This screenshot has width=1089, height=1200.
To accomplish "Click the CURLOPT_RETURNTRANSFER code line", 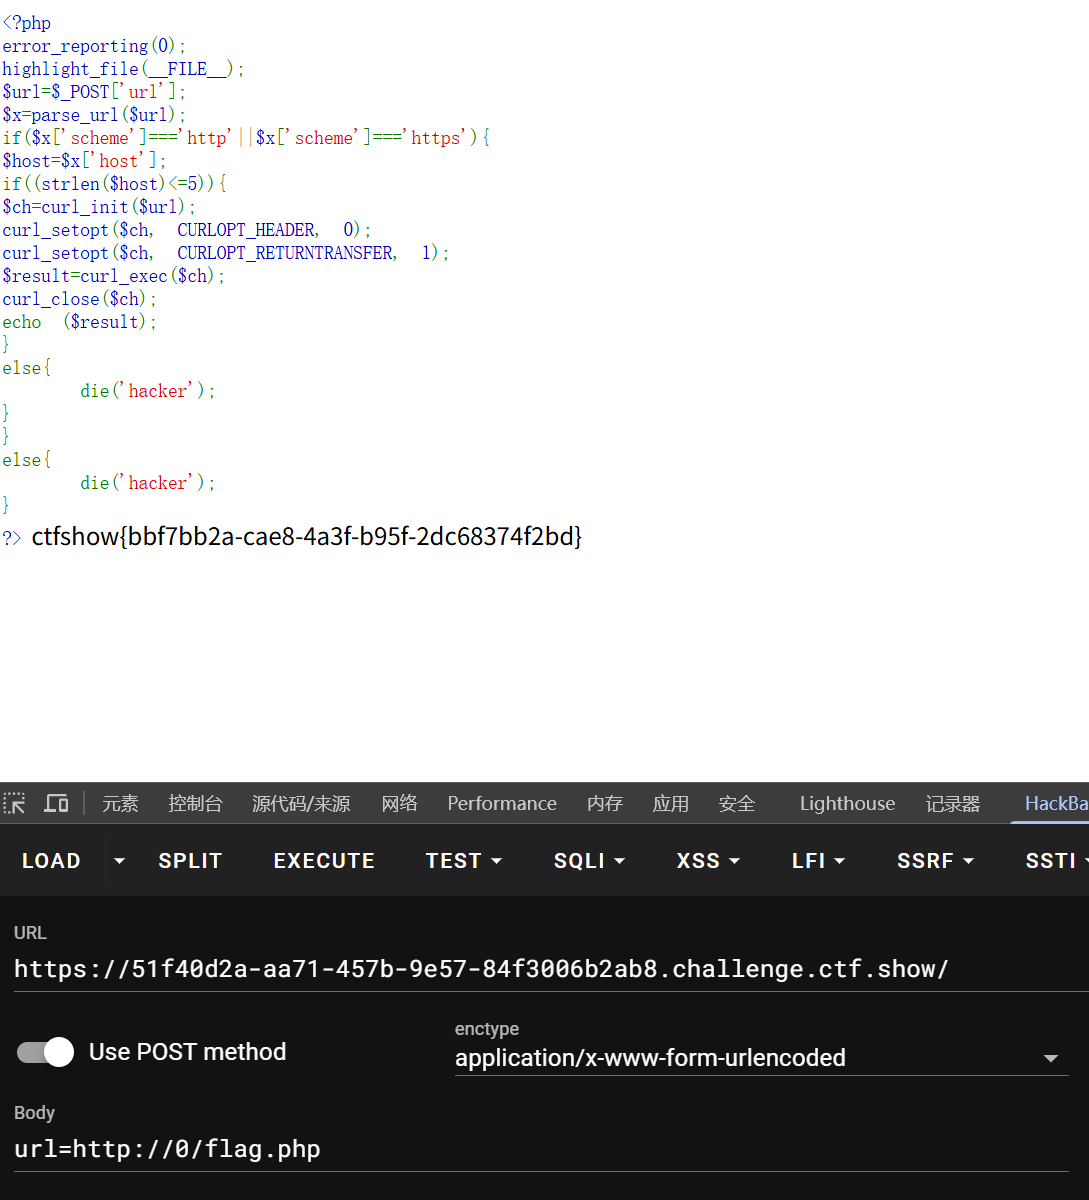I will click(226, 253).
